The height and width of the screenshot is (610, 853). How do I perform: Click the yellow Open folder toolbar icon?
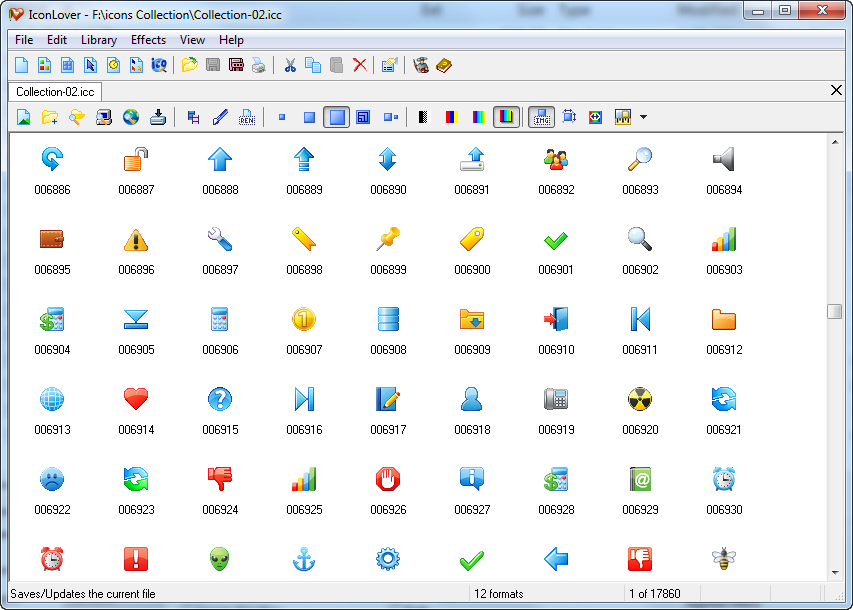point(189,65)
